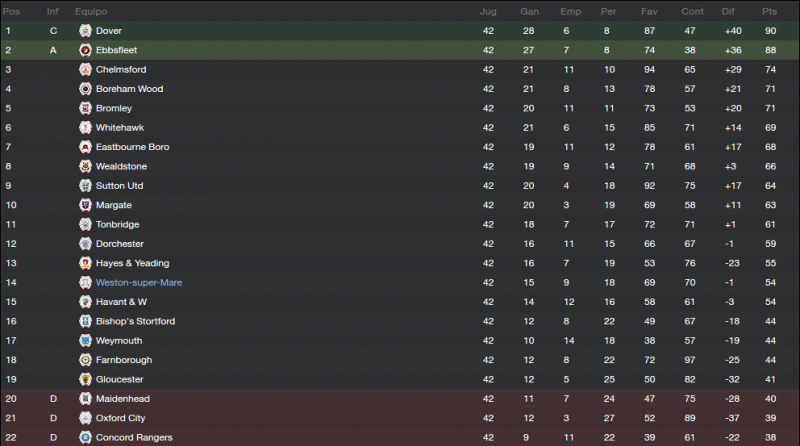Viewport: 800px width, 446px height.
Task: Select the Oxford City table row
Action: pos(400,418)
